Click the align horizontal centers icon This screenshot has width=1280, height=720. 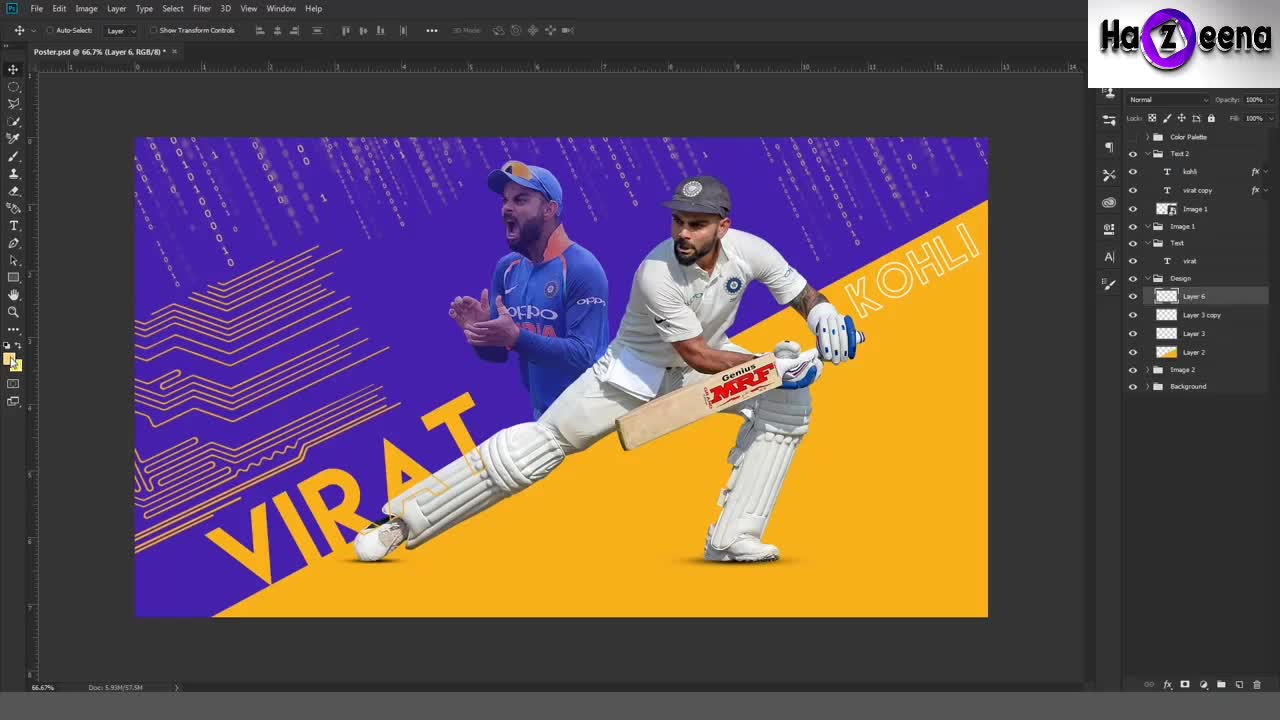click(x=277, y=30)
